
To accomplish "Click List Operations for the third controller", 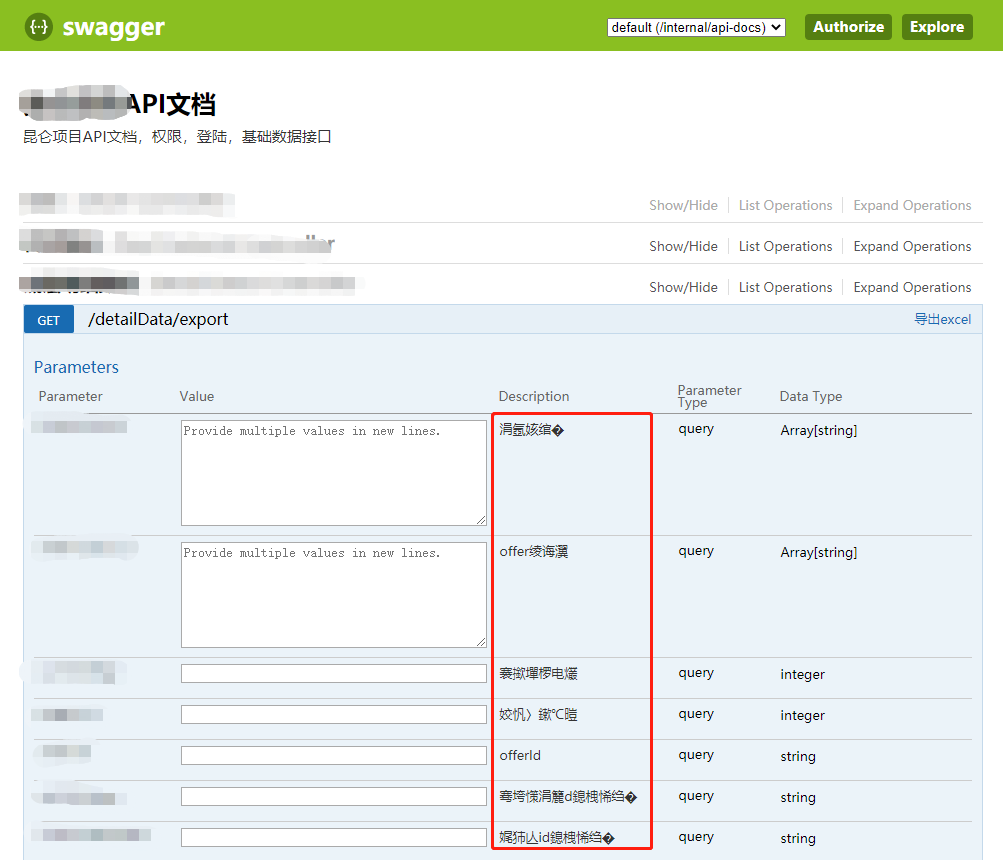I will point(786,287).
